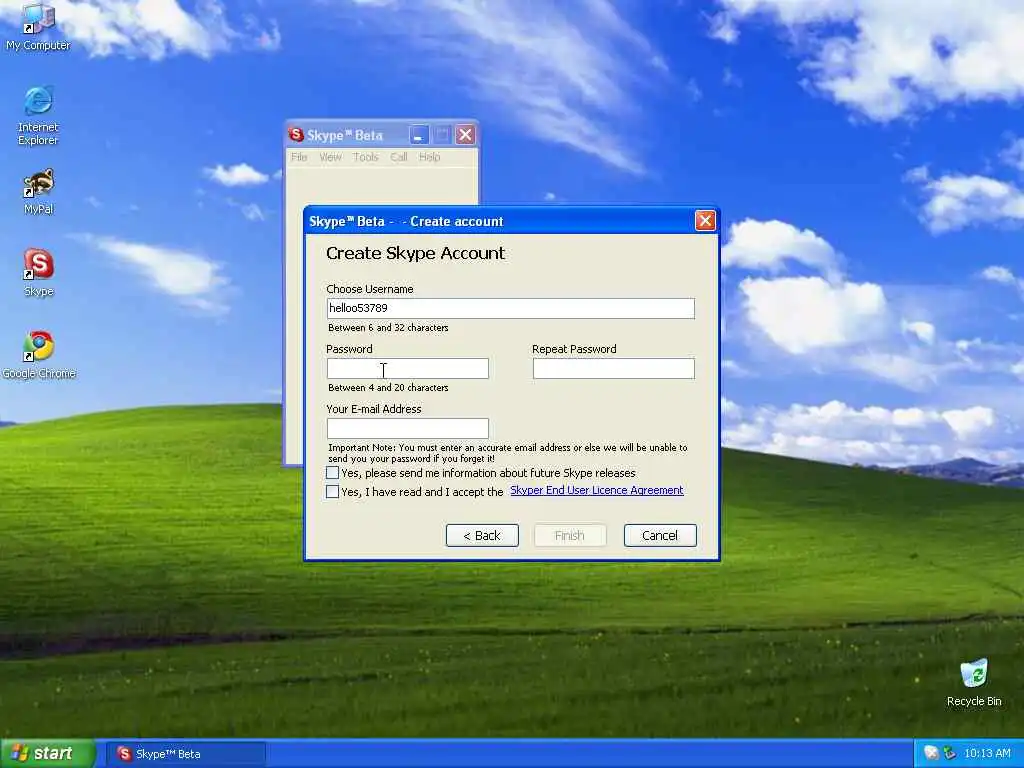
Task: Click the 'Between 6 and 32 characters' hint
Action: click(388, 328)
